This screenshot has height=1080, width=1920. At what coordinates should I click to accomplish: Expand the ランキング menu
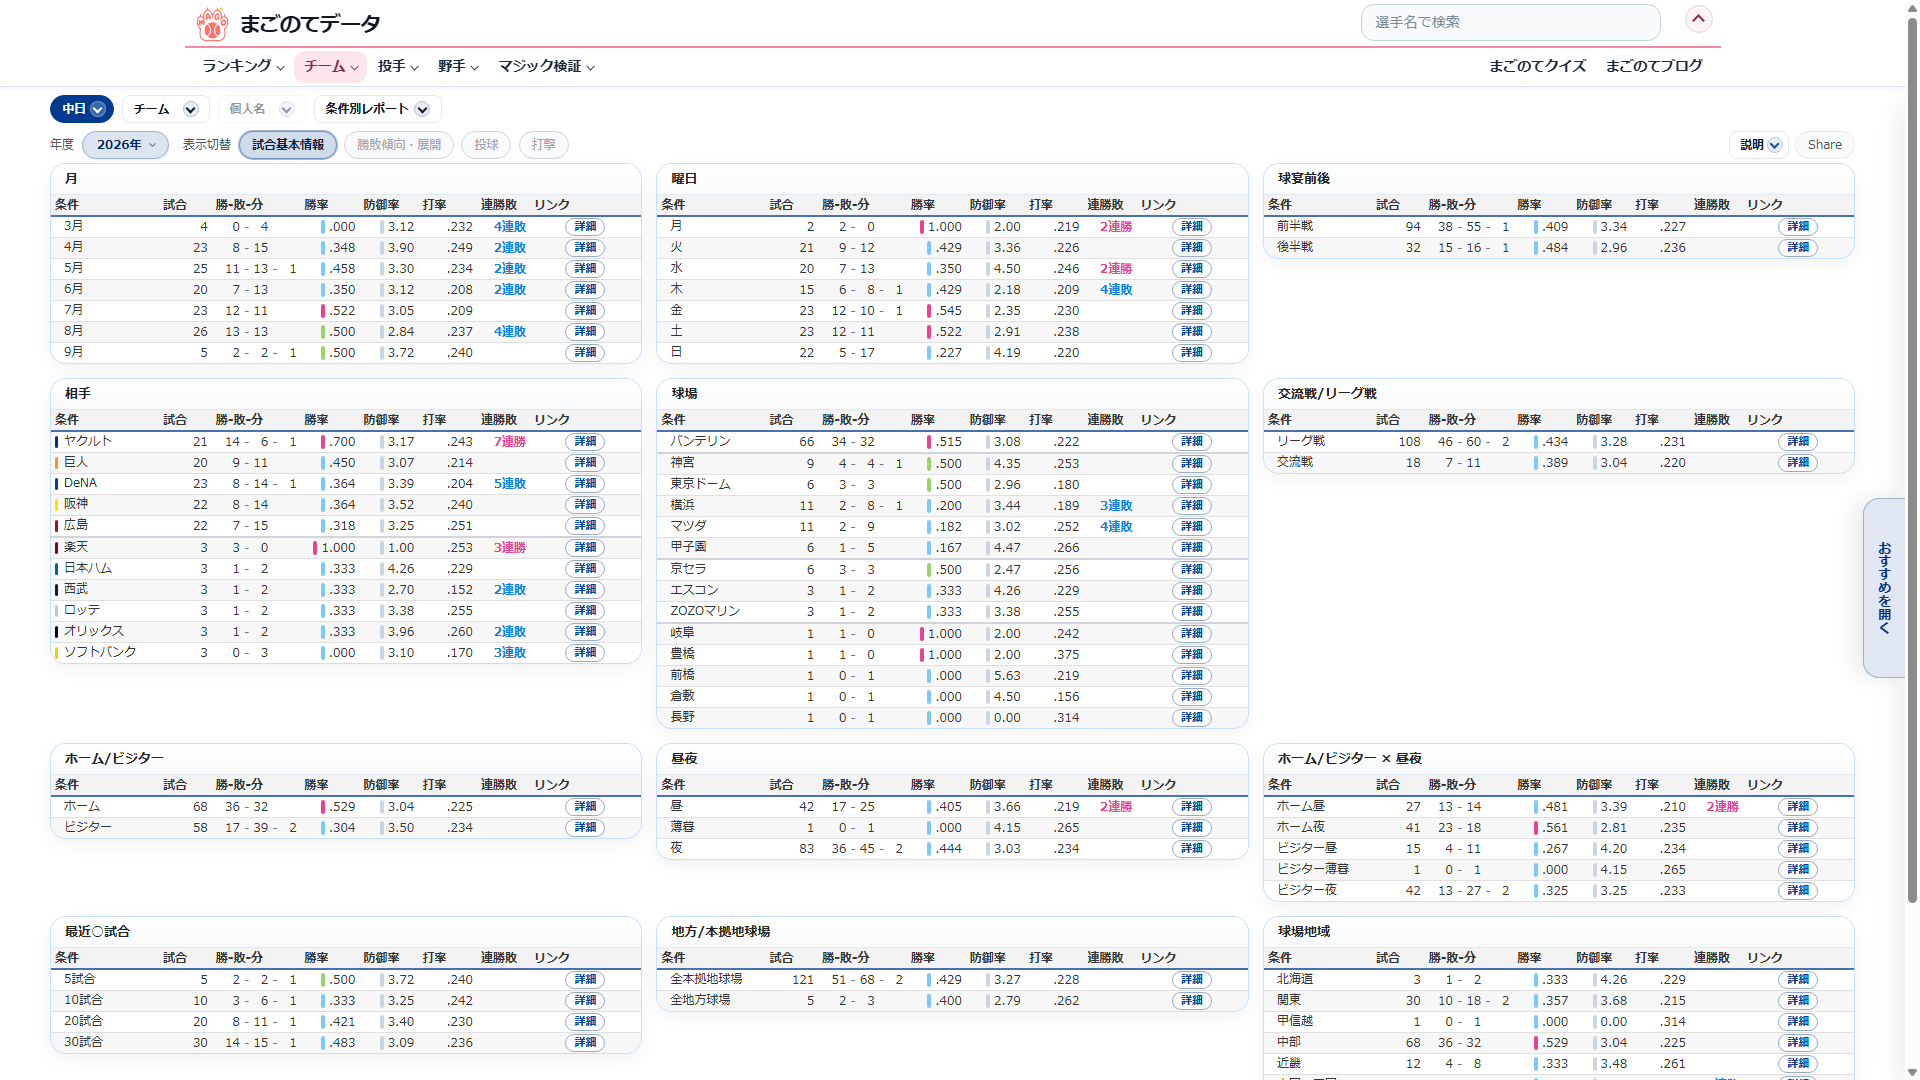pyautogui.click(x=243, y=66)
